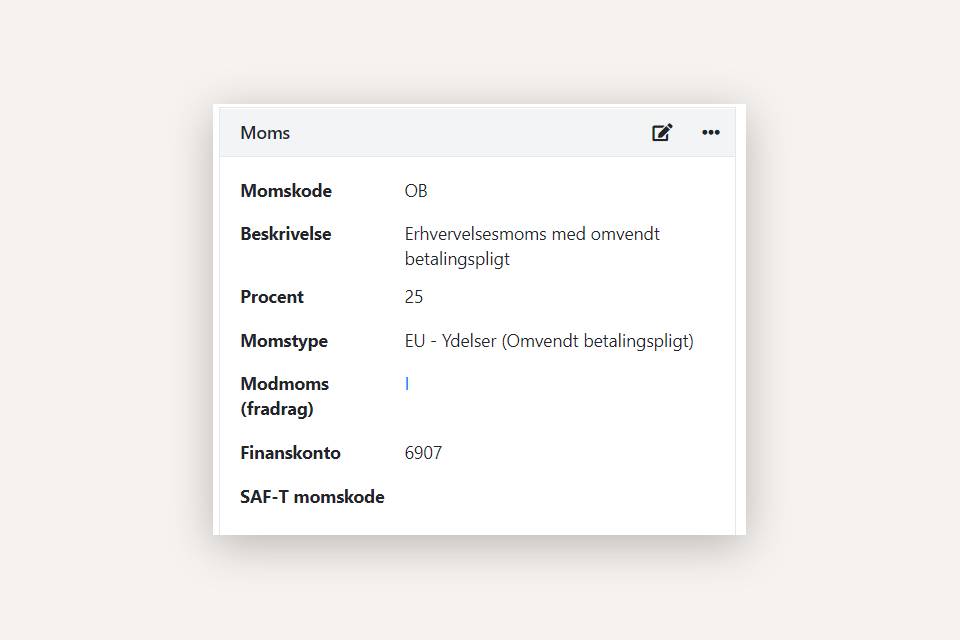The image size is (960, 640).
Task: Select the Momskode value OB
Action: click(416, 190)
